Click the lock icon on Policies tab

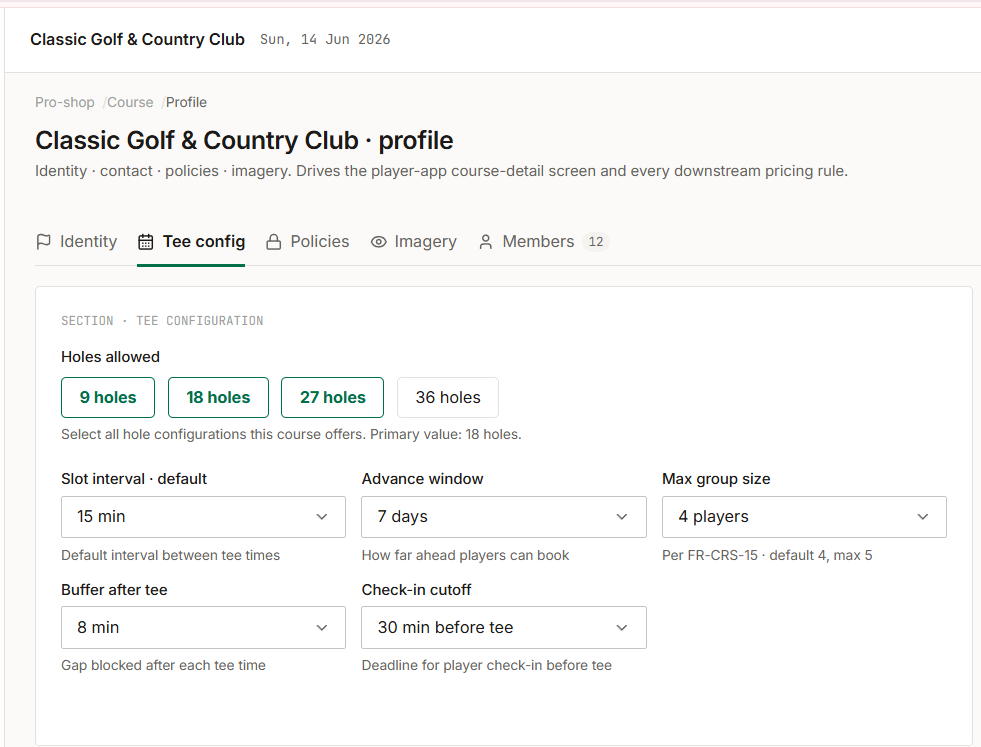point(273,241)
